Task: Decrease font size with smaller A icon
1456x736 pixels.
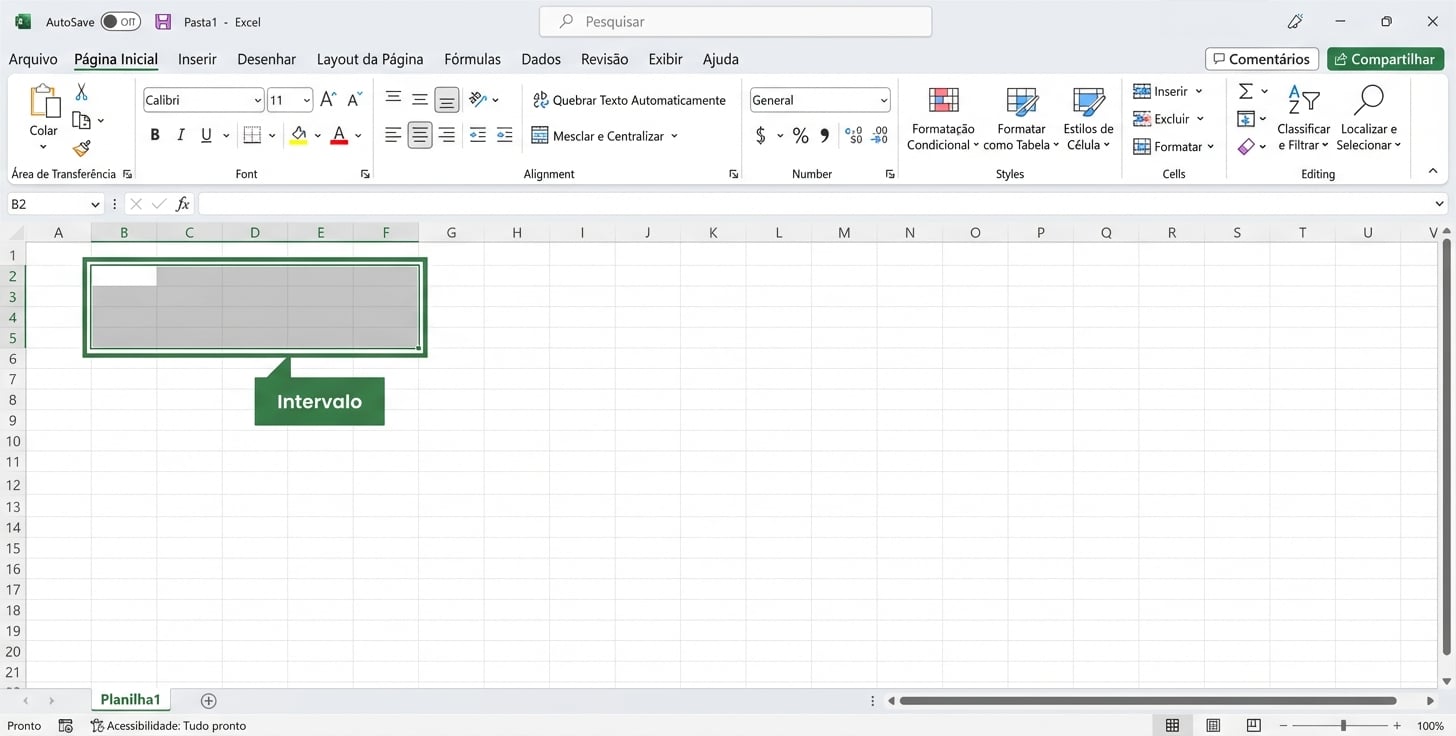Action: 355,100
